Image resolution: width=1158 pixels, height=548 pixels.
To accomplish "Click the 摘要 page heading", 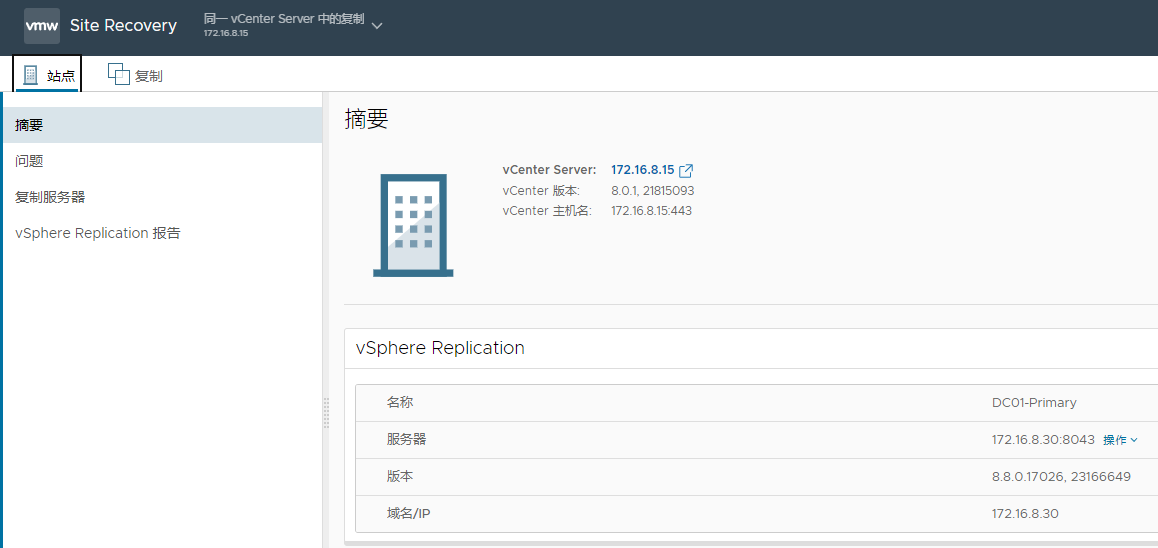I will click(x=366, y=120).
